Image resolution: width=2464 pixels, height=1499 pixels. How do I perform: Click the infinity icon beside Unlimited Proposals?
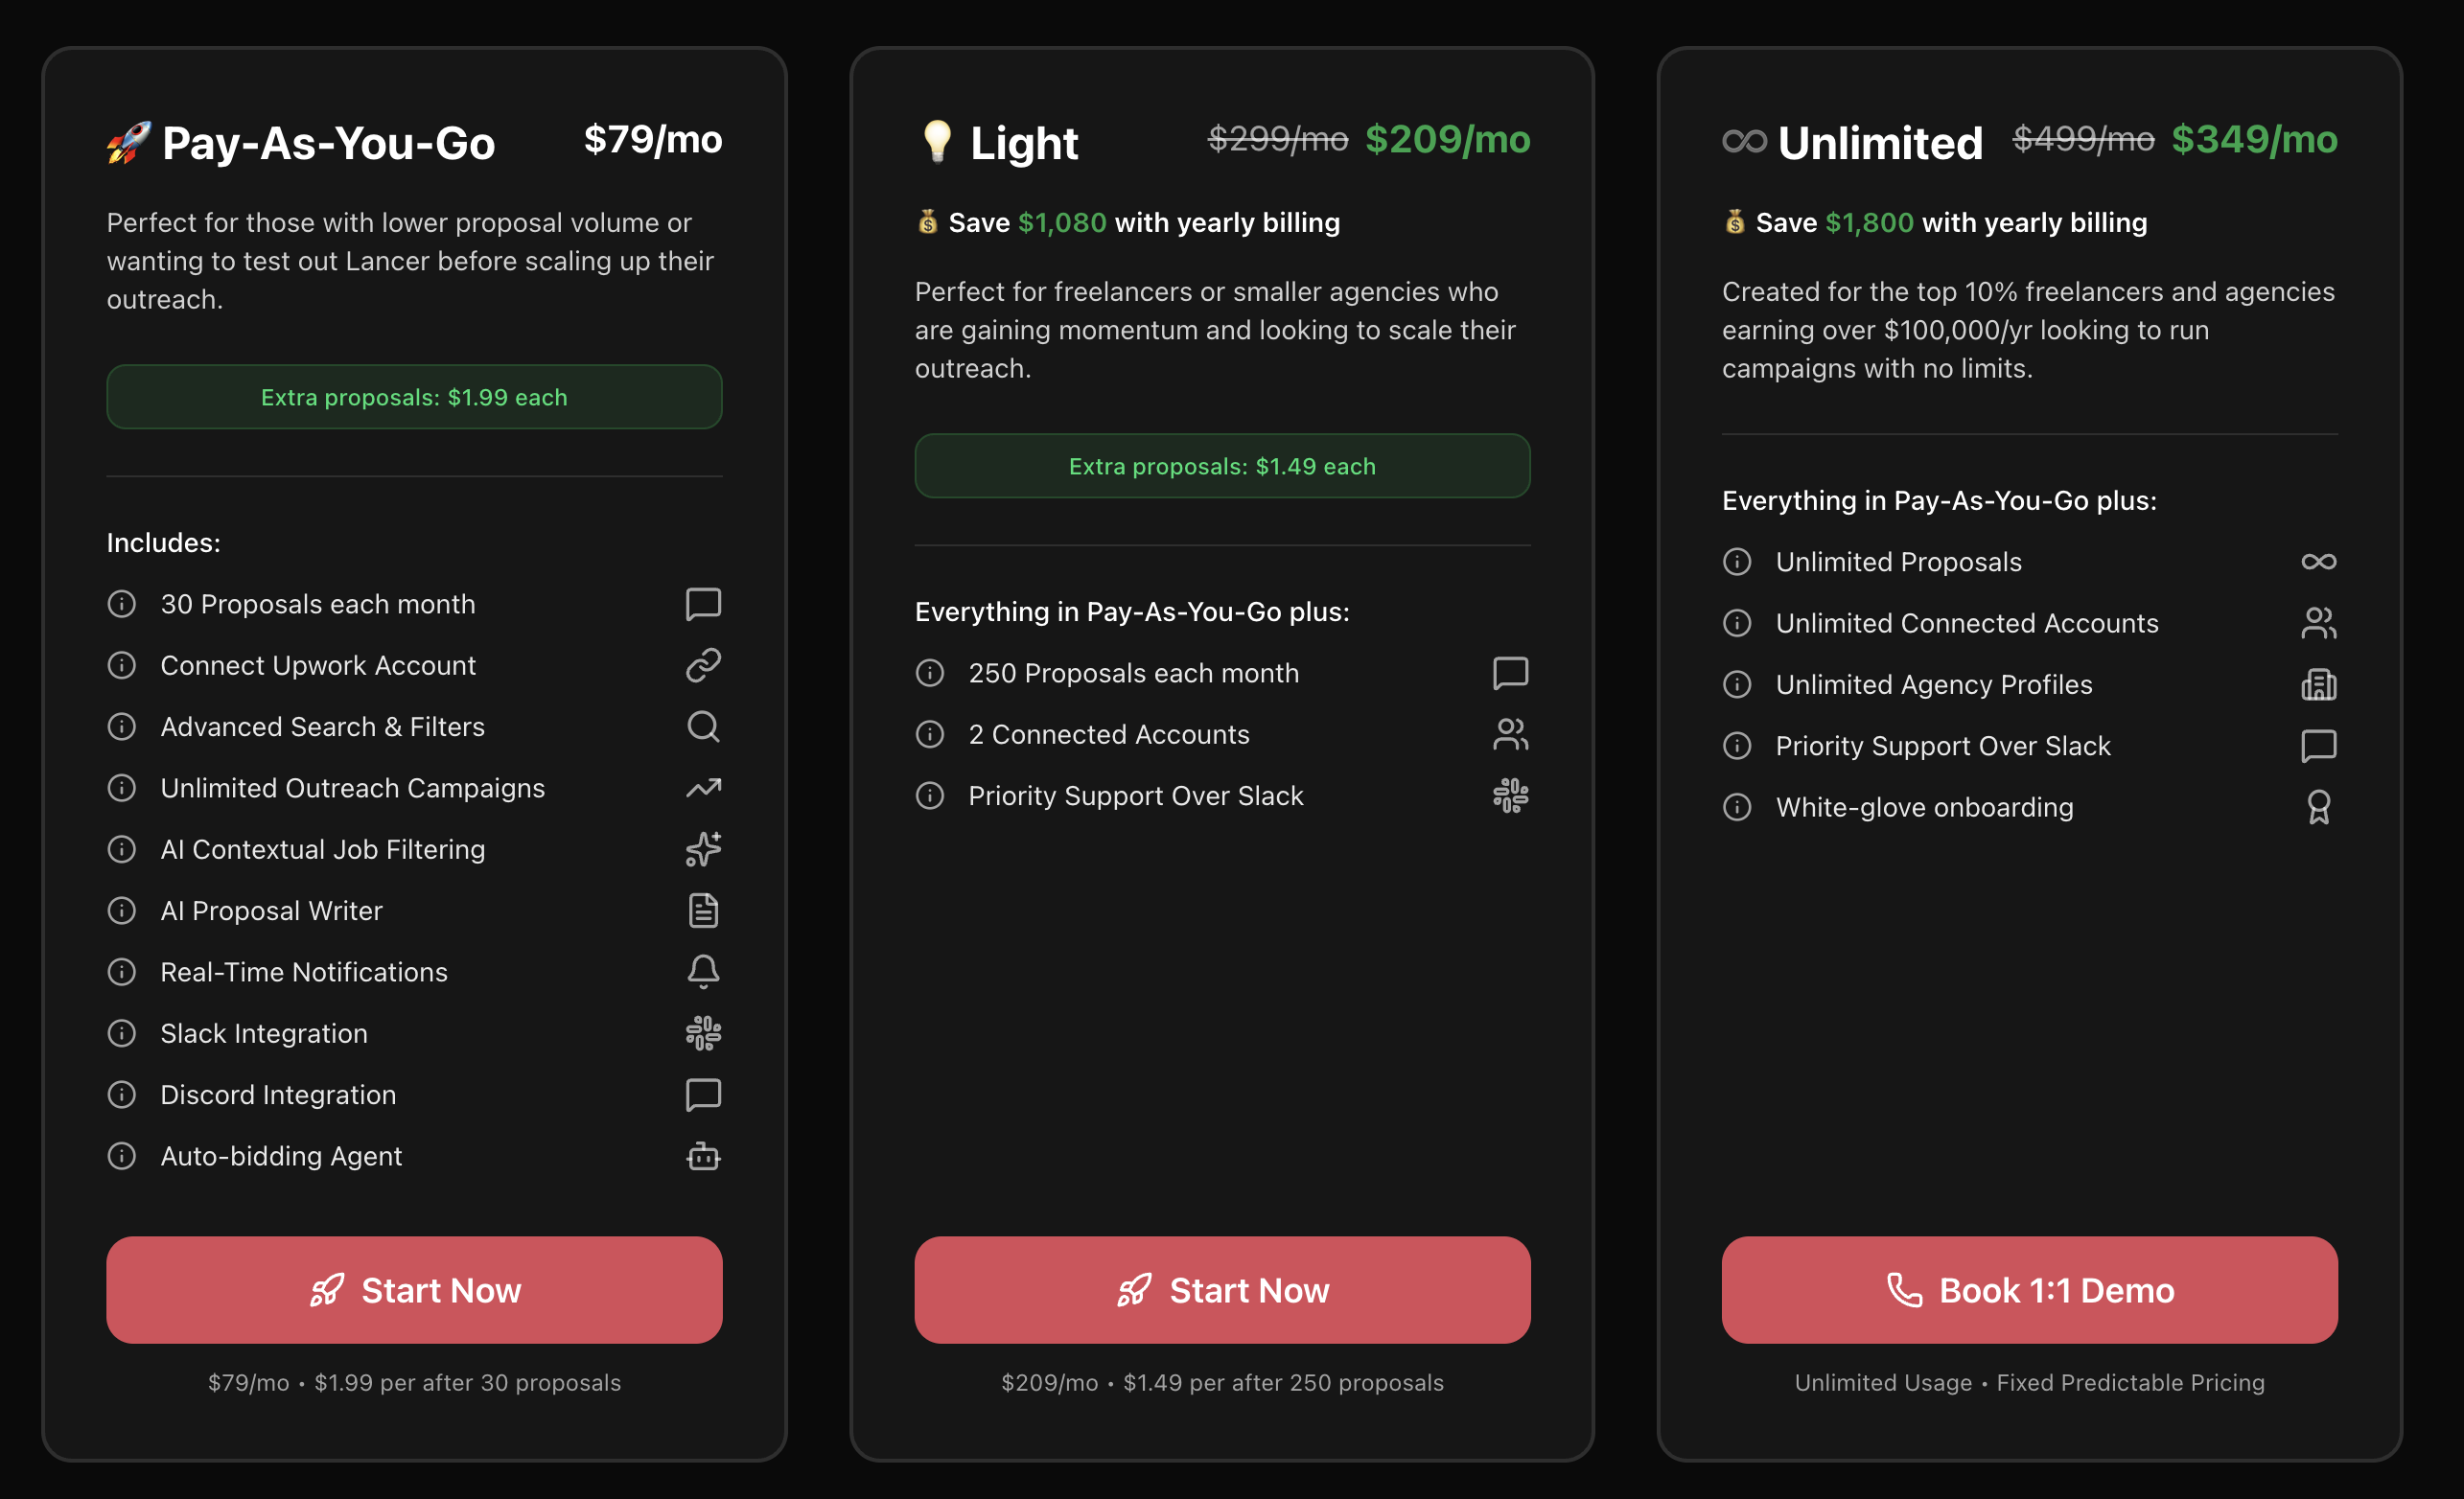[2318, 562]
